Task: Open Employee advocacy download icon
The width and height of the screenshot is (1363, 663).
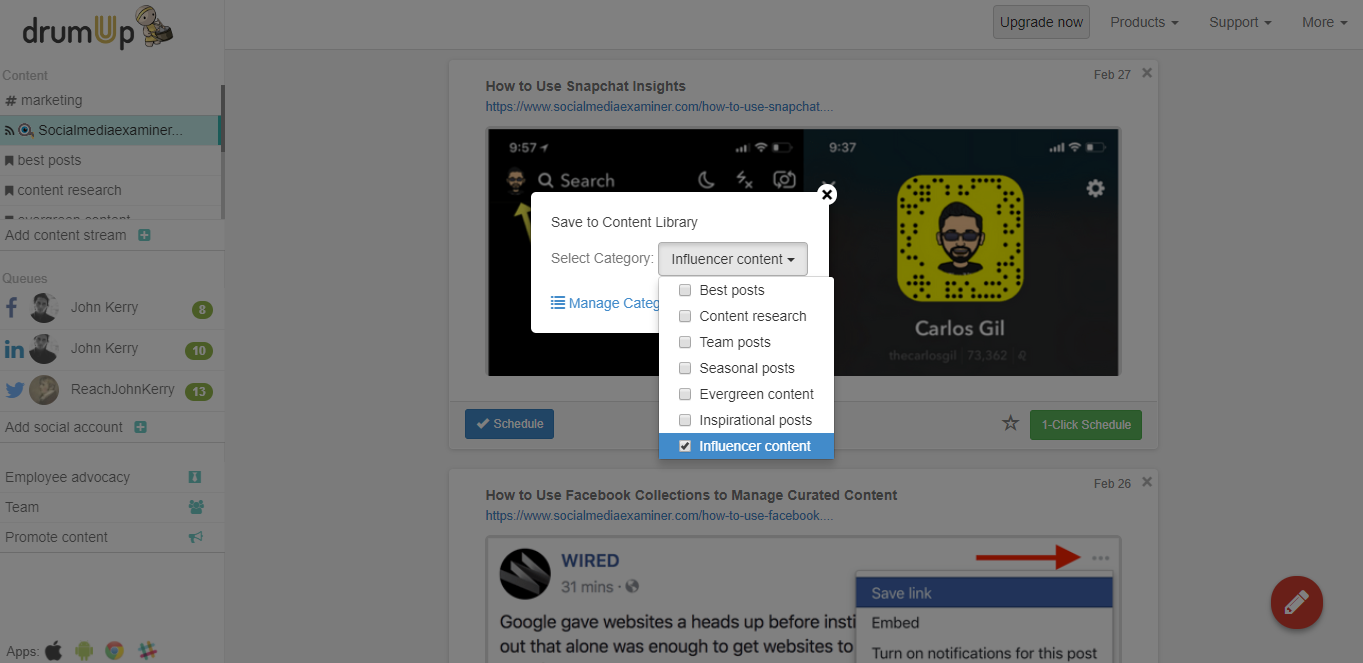Action: [195, 477]
